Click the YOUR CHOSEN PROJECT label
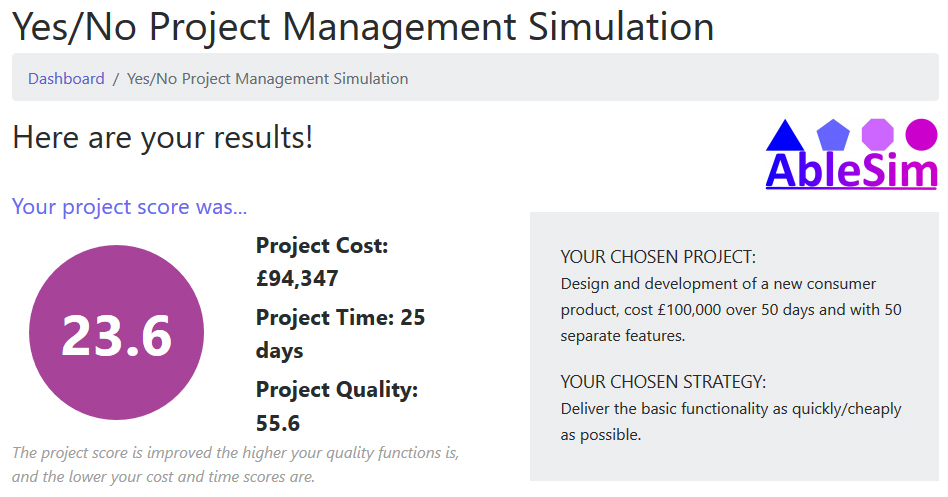Screen dimensions: 948x497 [658, 257]
